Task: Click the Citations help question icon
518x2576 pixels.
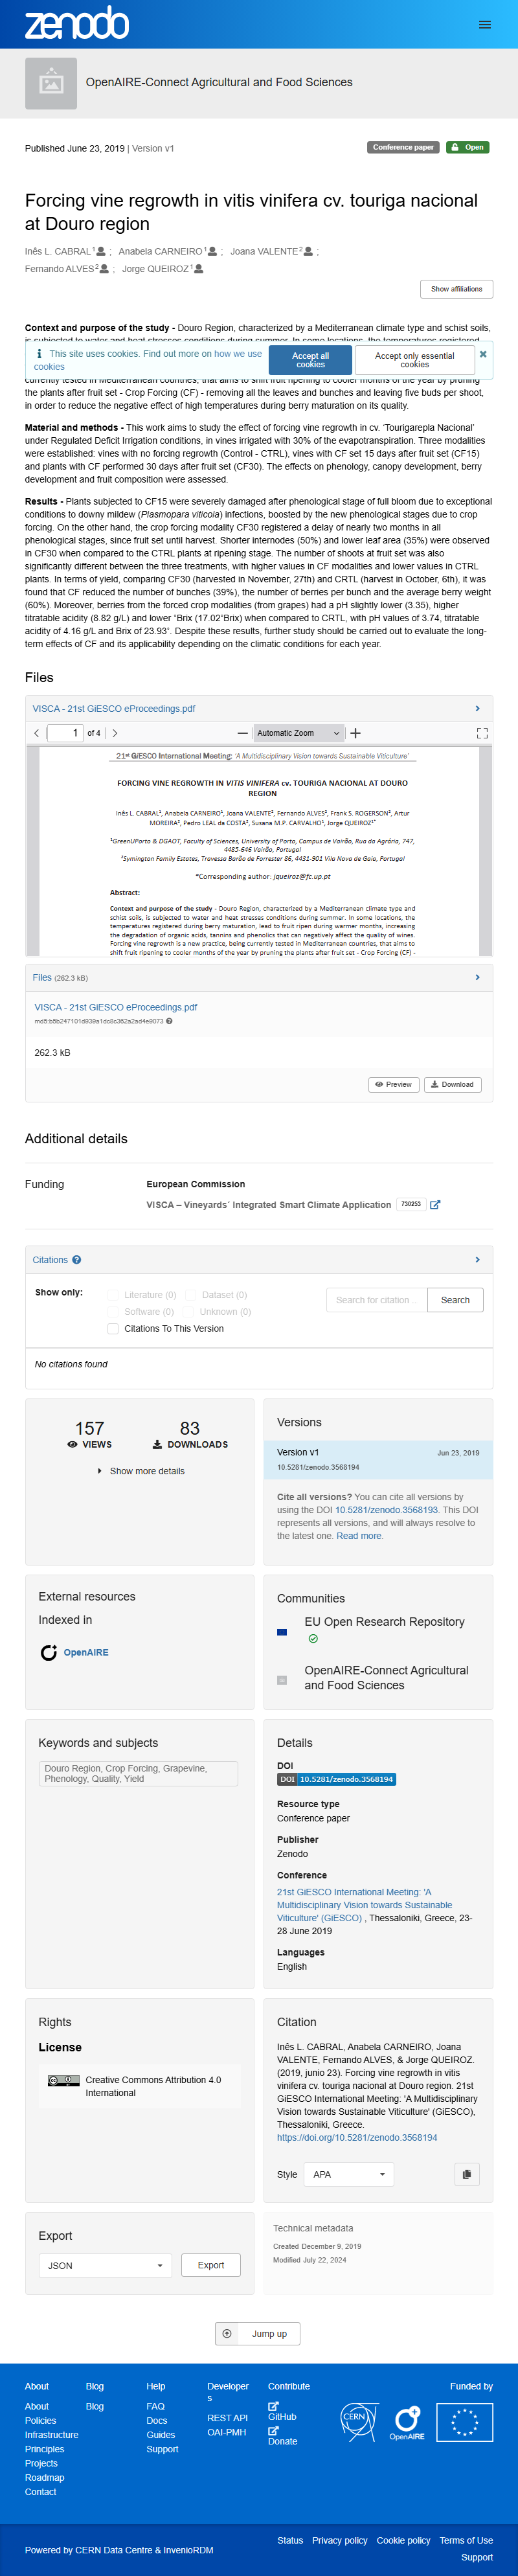Action: pyautogui.click(x=77, y=1260)
